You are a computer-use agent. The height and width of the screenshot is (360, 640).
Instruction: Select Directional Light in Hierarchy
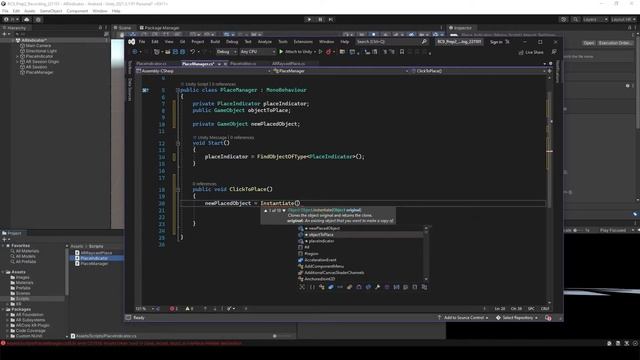point(41,51)
